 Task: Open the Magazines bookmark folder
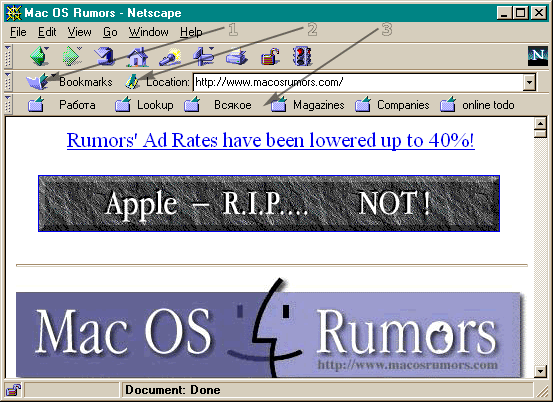tap(308, 105)
